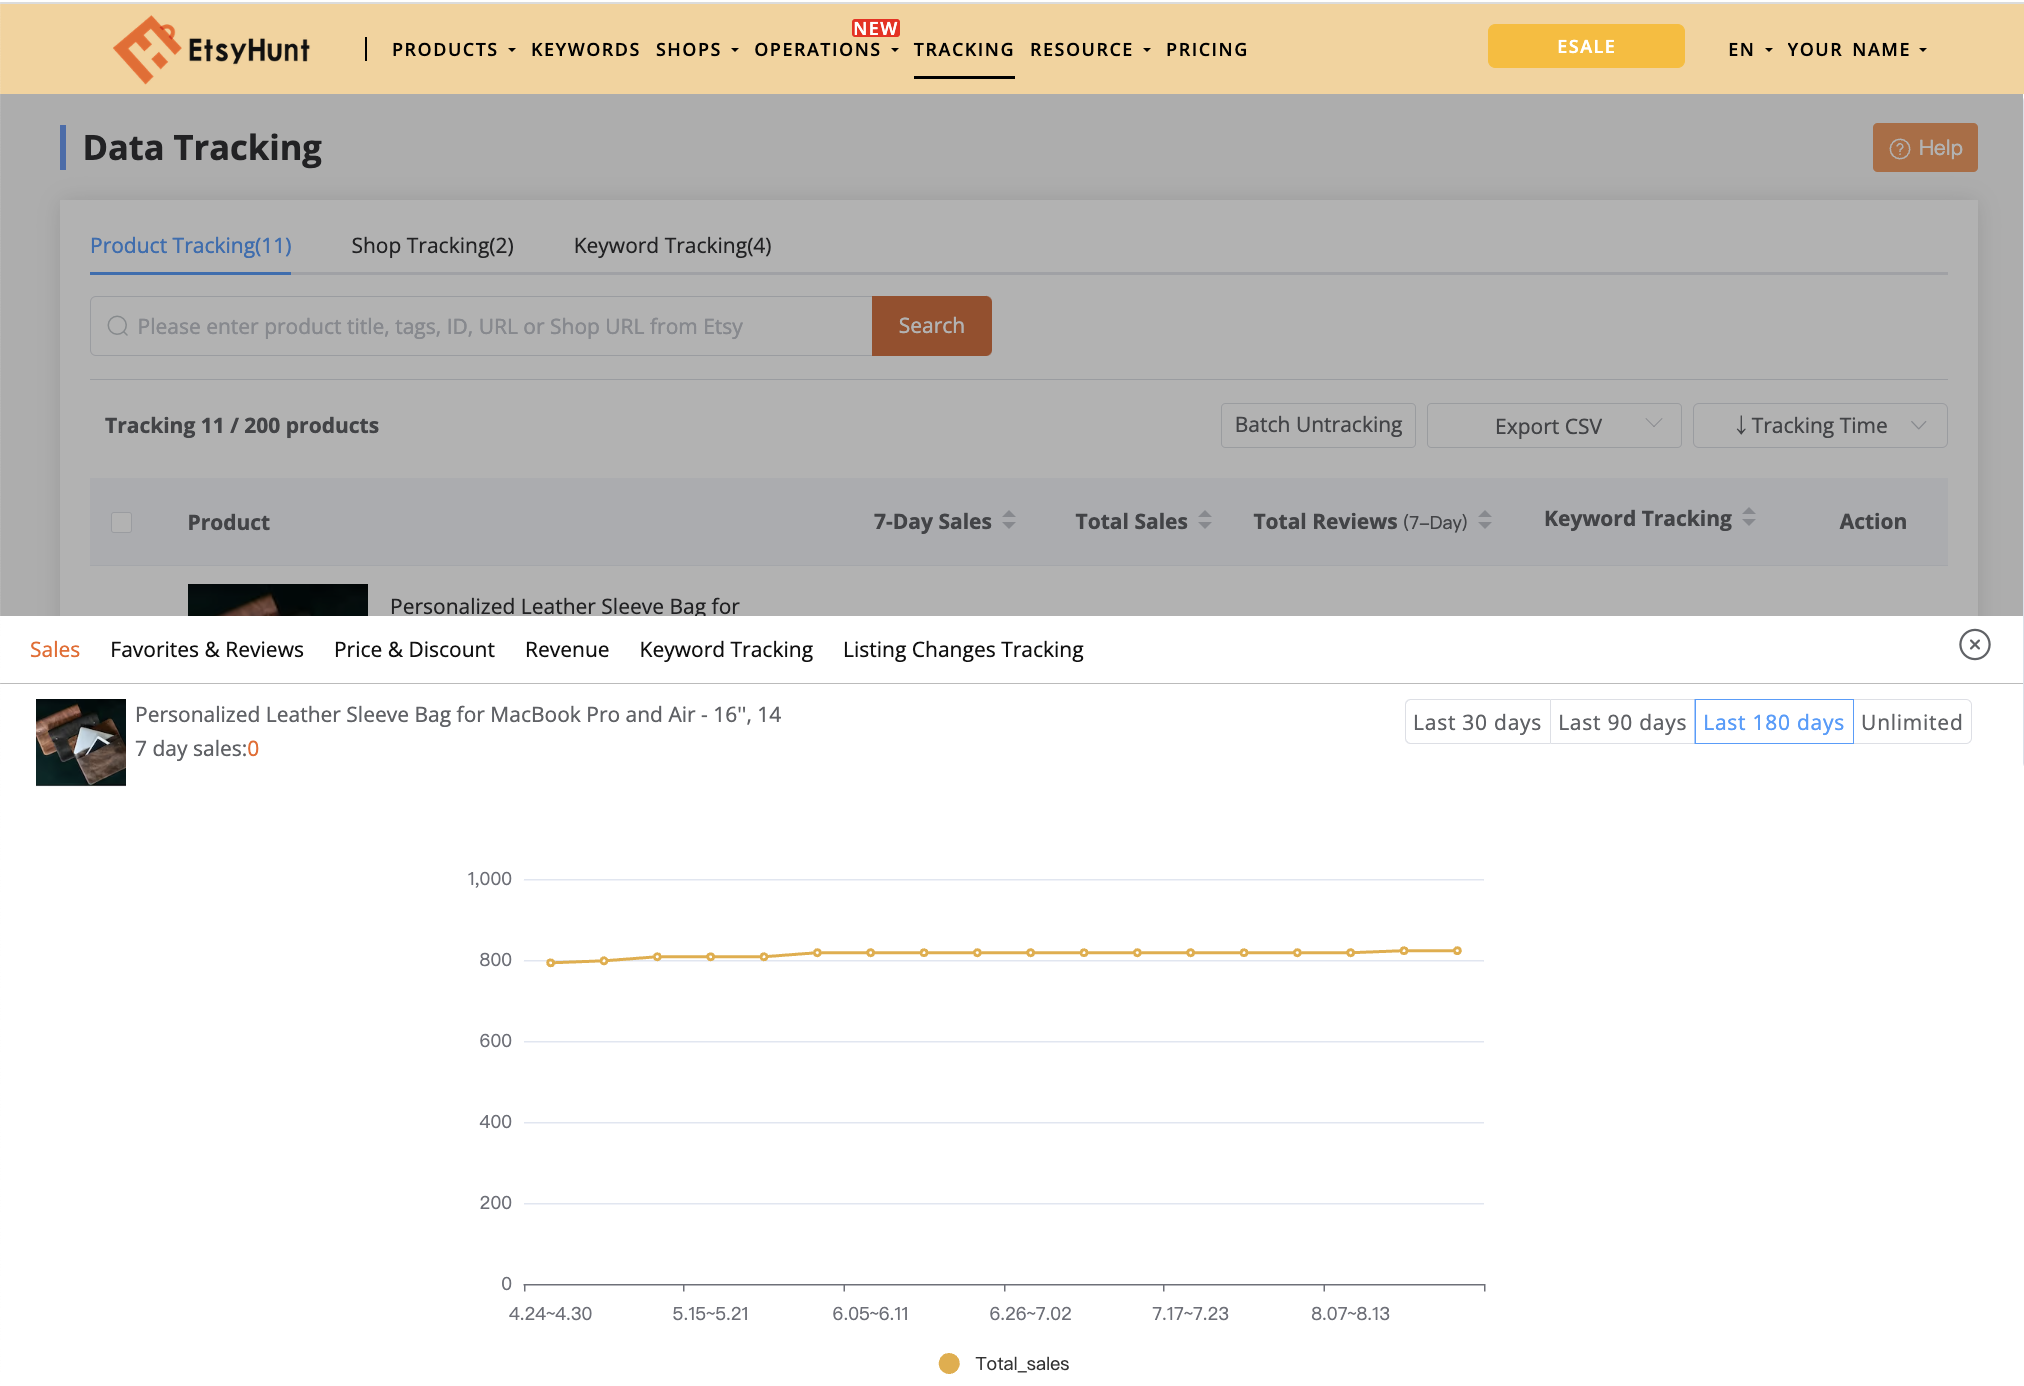The height and width of the screenshot is (1386, 2024).
Task: Sort by 7-Day Sales arrows
Action: (1009, 520)
